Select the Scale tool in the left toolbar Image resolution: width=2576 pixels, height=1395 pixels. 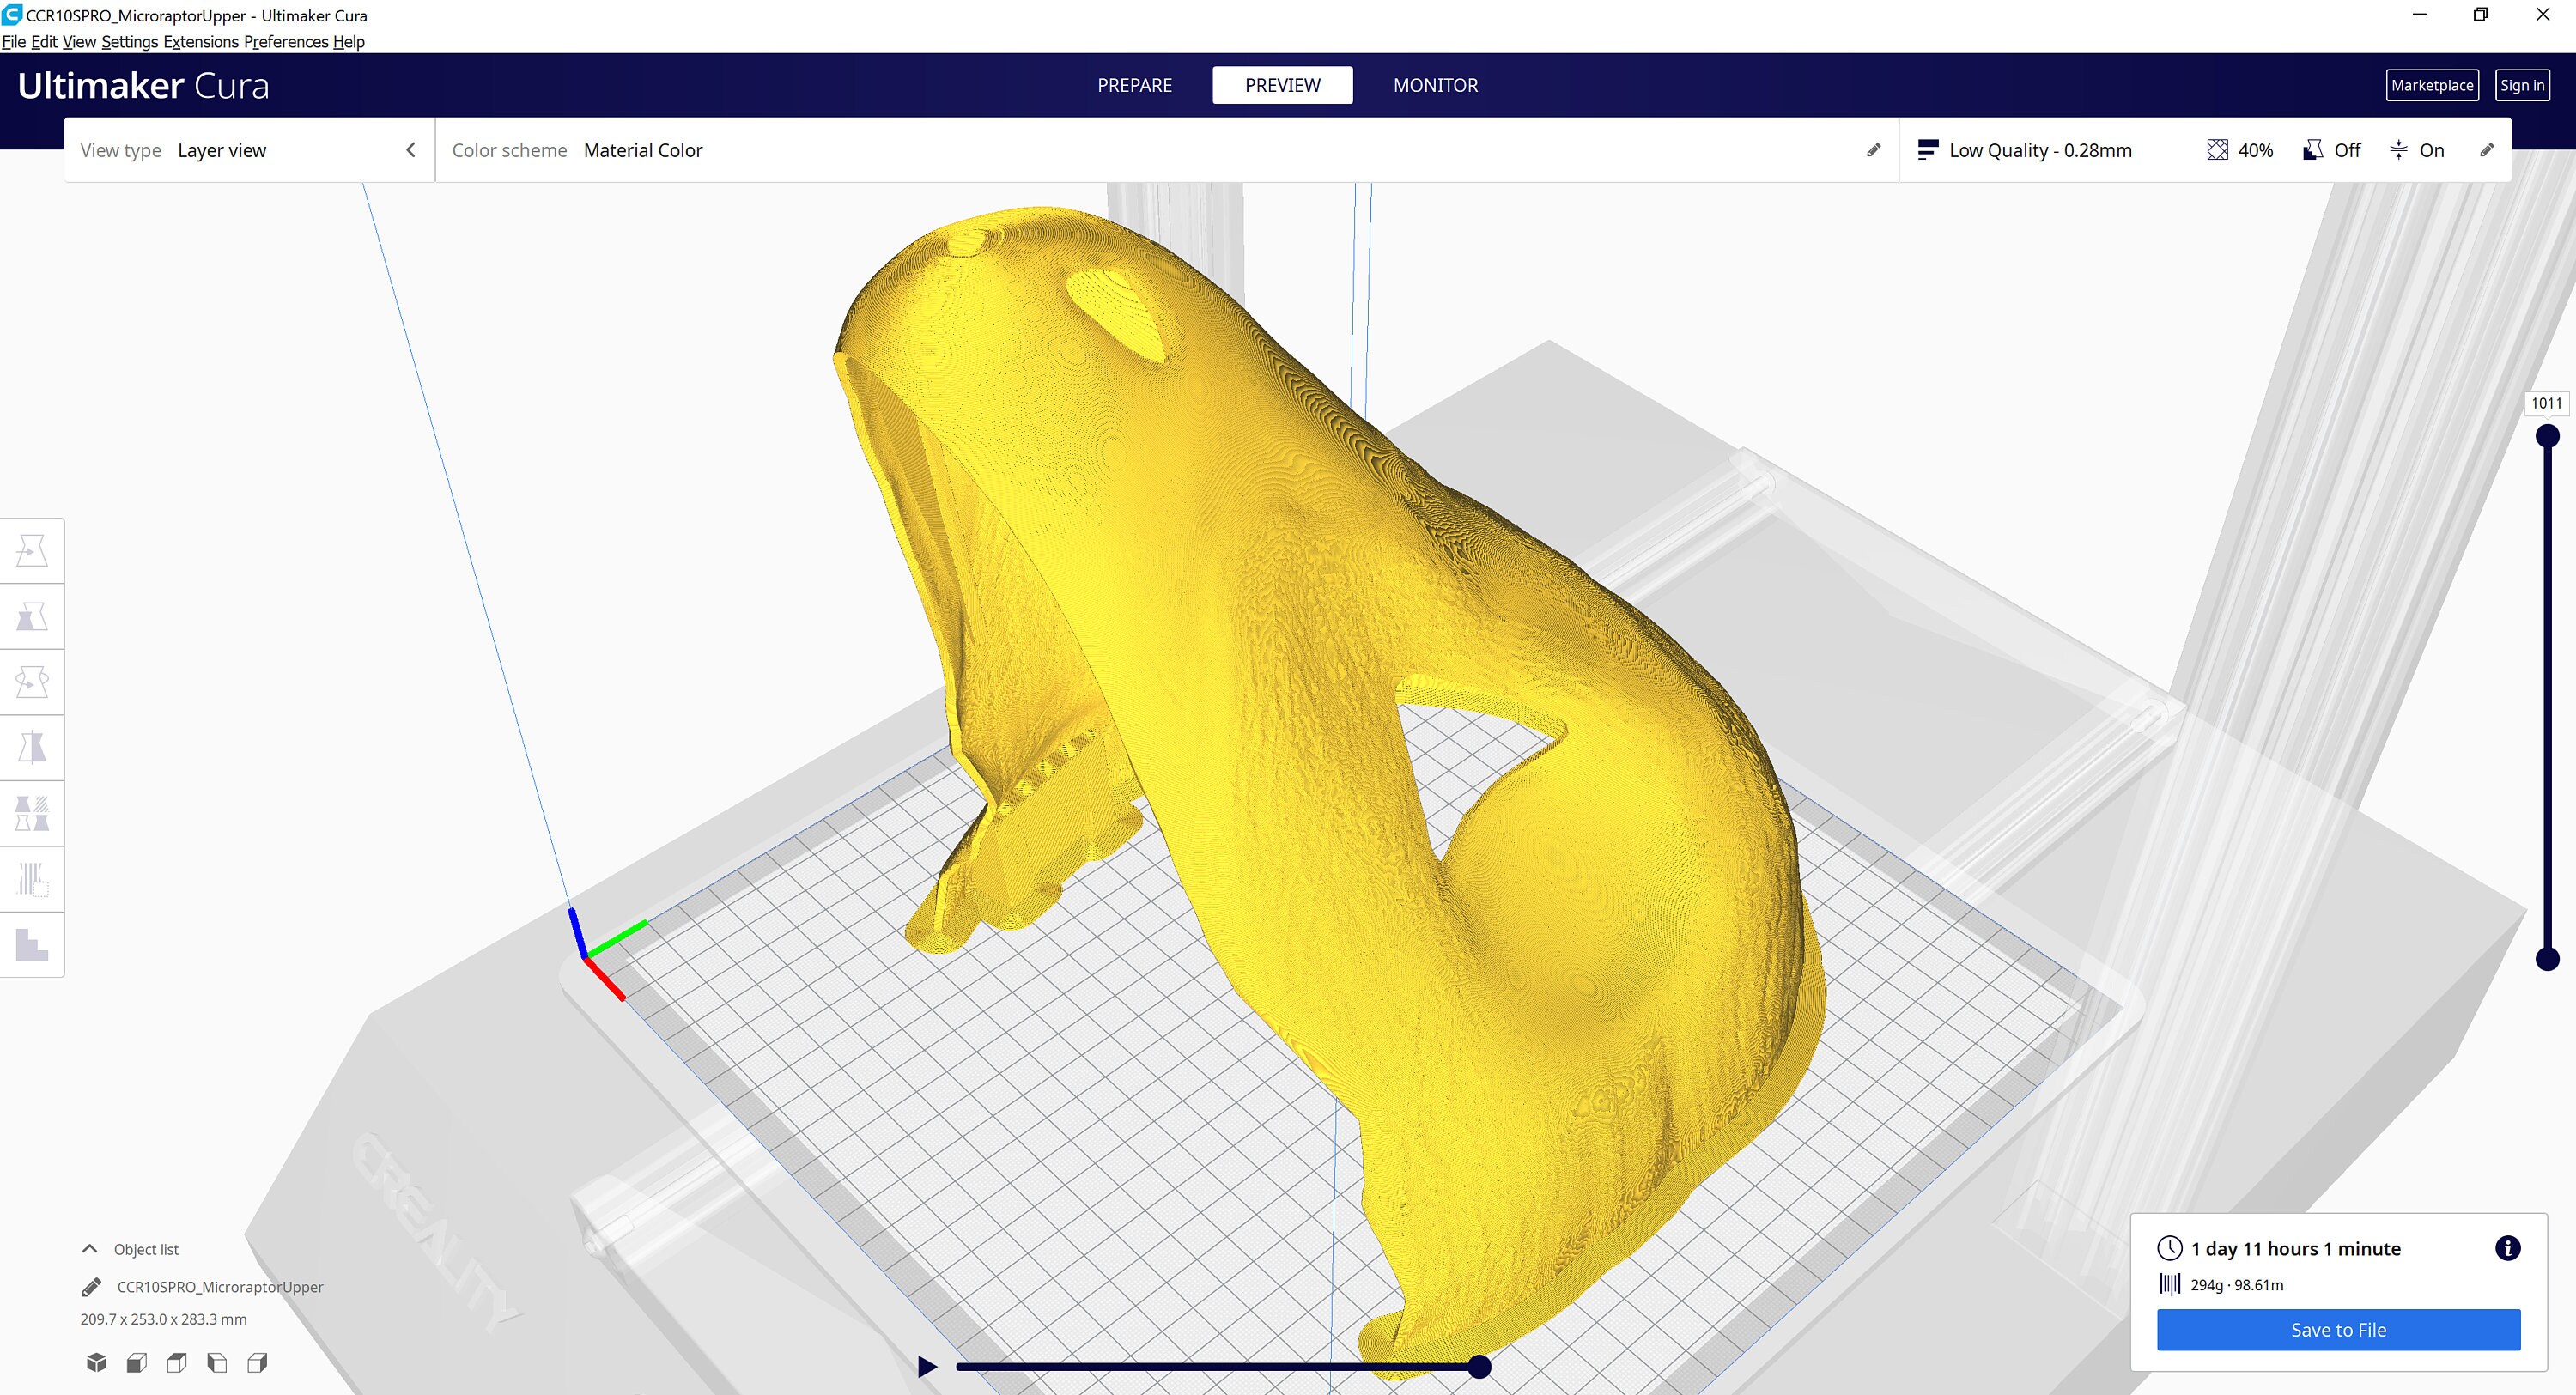[x=32, y=617]
